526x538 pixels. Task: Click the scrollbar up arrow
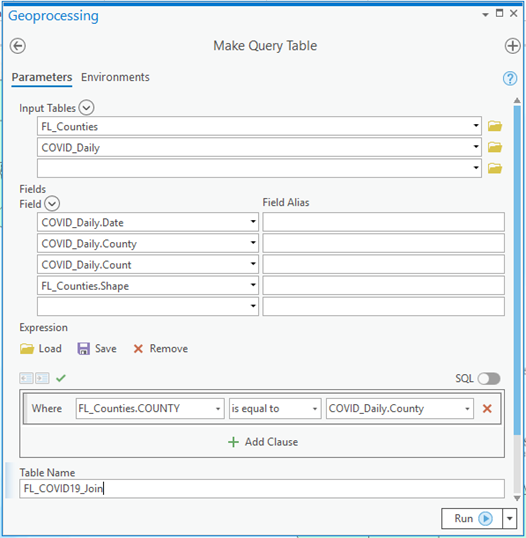[x=517, y=101]
